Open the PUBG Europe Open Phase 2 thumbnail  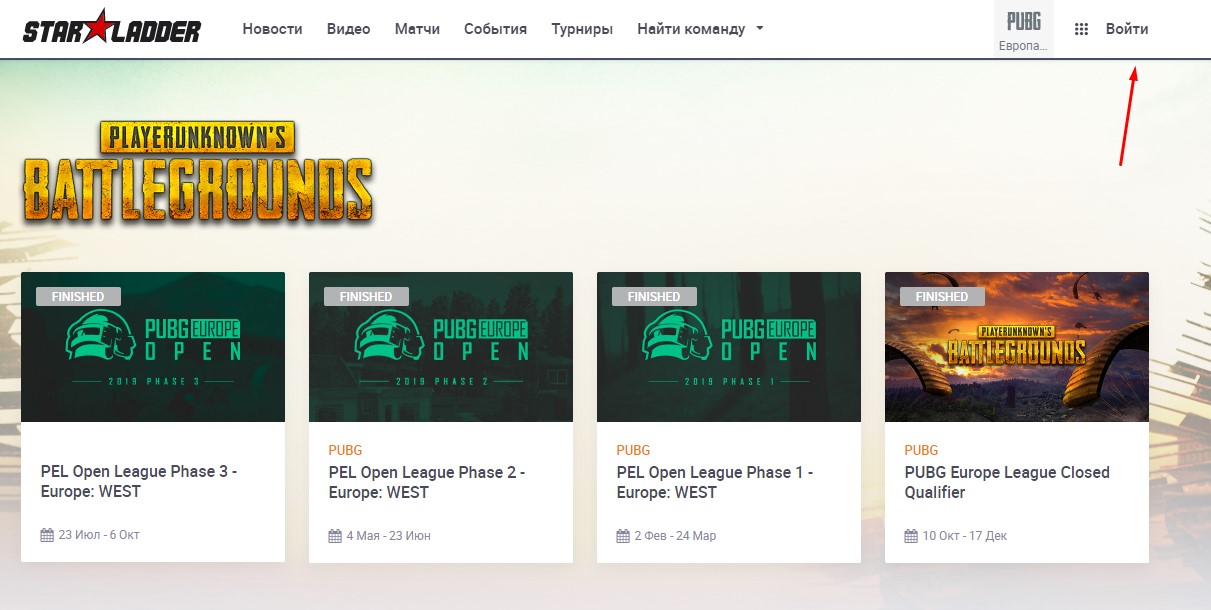pyautogui.click(x=441, y=347)
